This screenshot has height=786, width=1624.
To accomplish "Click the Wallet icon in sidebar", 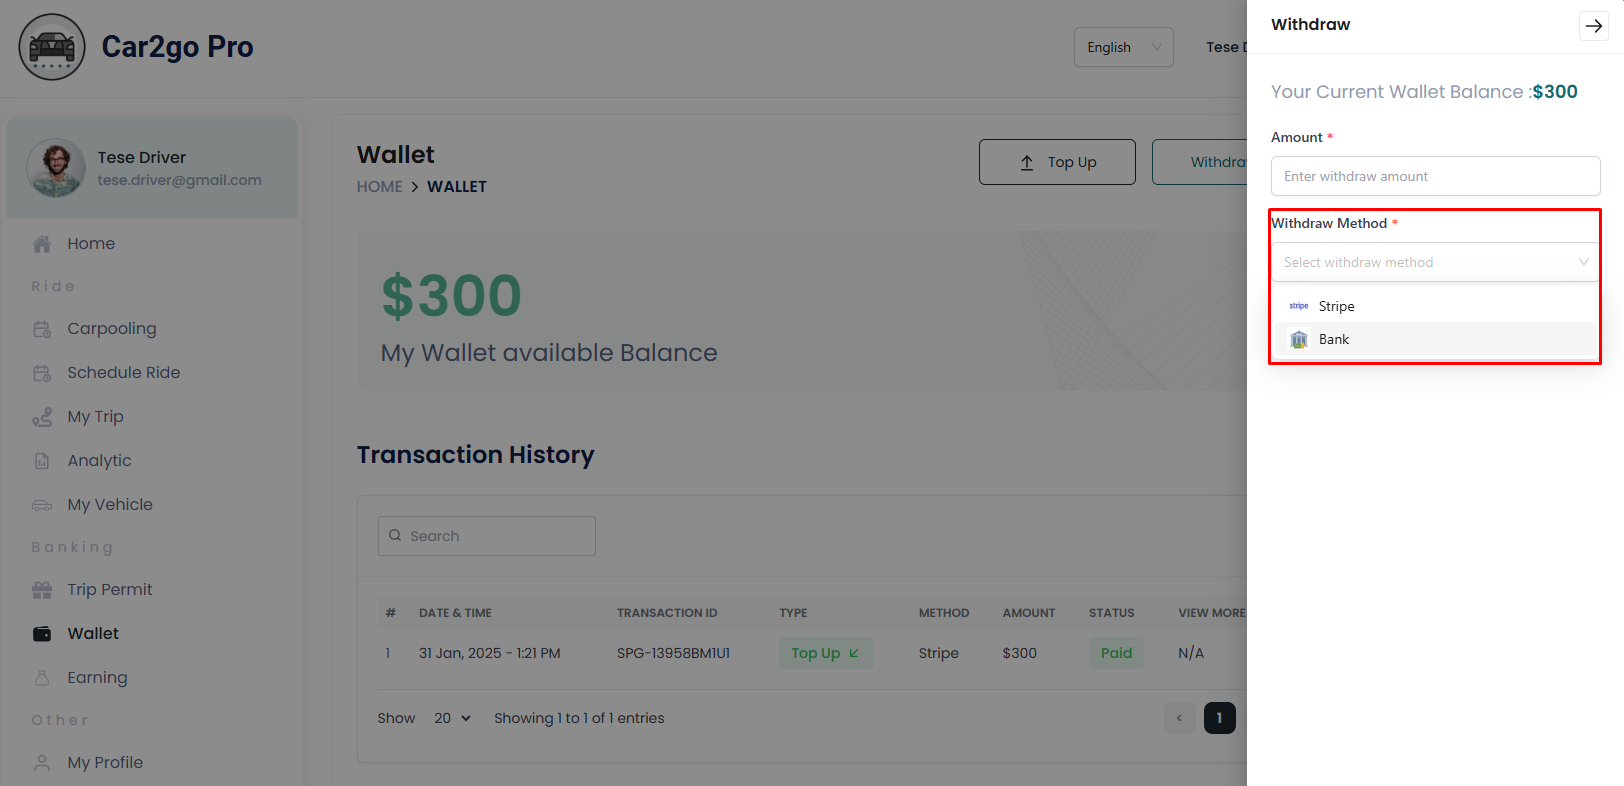I will pyautogui.click(x=42, y=634).
